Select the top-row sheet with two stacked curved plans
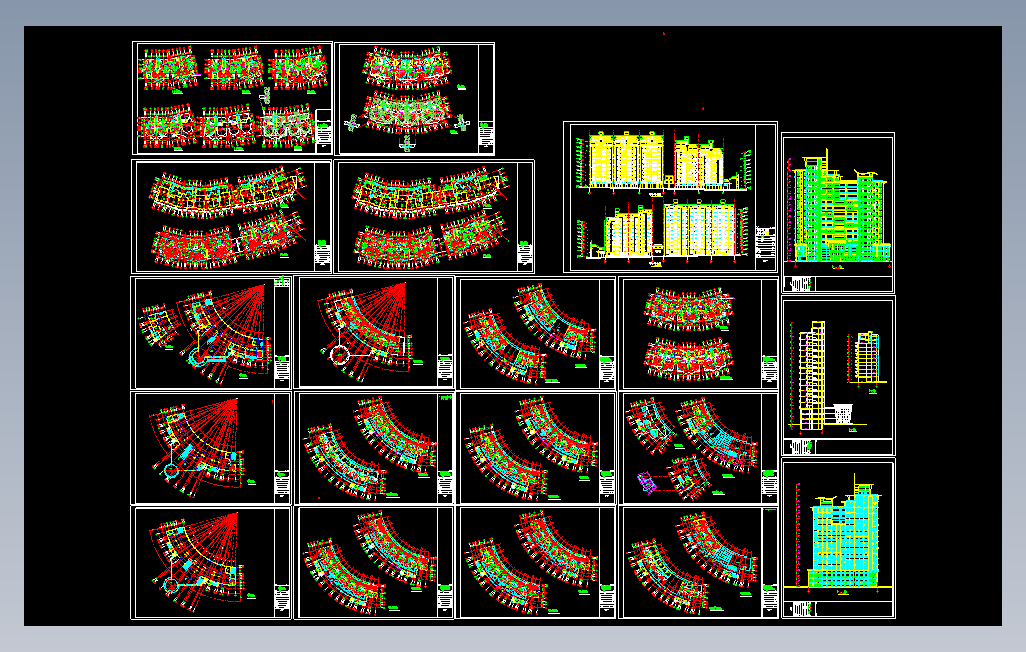Viewport: 1026px width, 652px height. pyautogui.click(x=415, y=99)
